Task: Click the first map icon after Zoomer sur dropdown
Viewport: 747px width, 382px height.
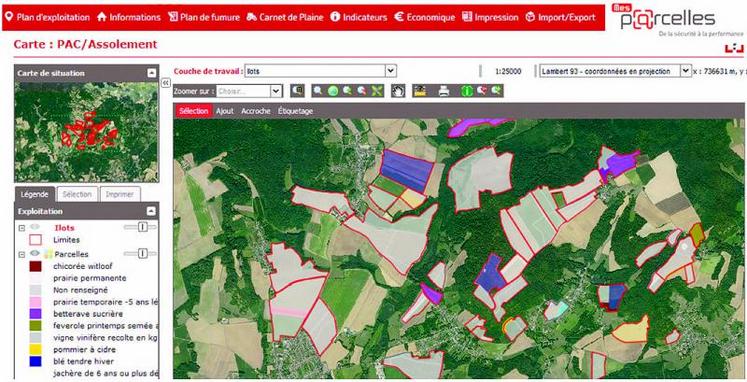Action: tap(298, 90)
